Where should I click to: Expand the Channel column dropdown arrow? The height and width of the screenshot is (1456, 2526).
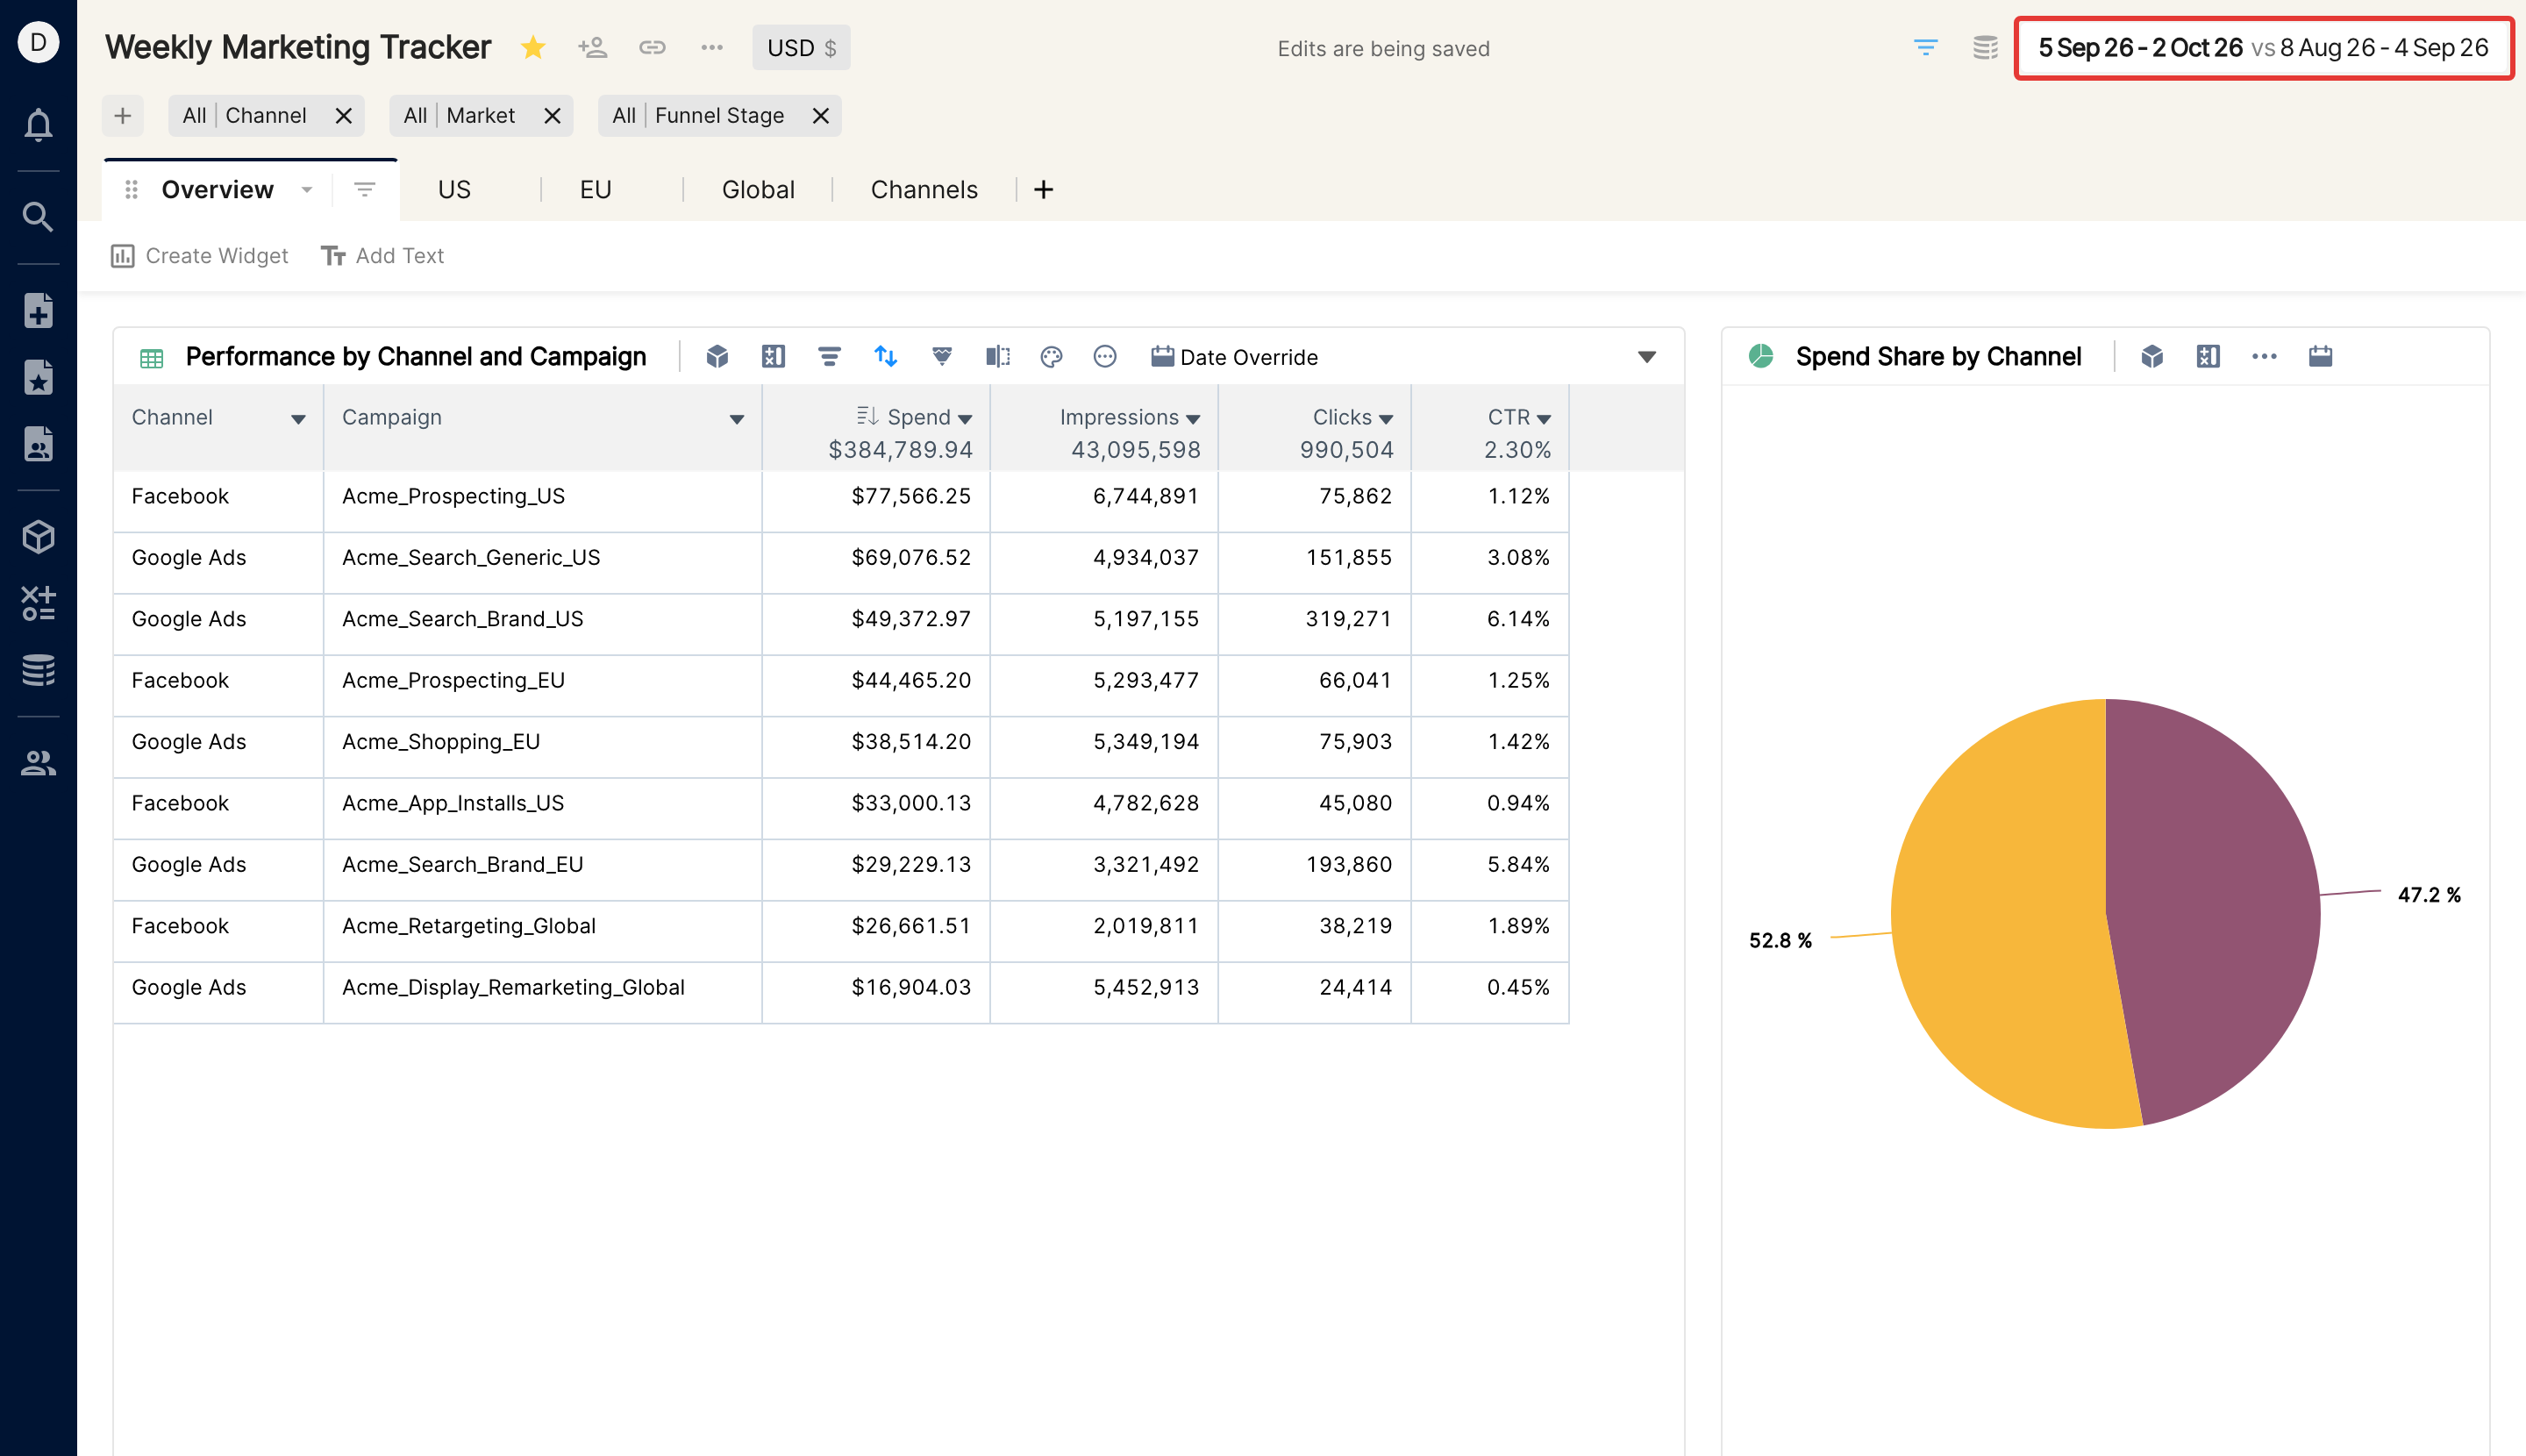[x=298, y=419]
